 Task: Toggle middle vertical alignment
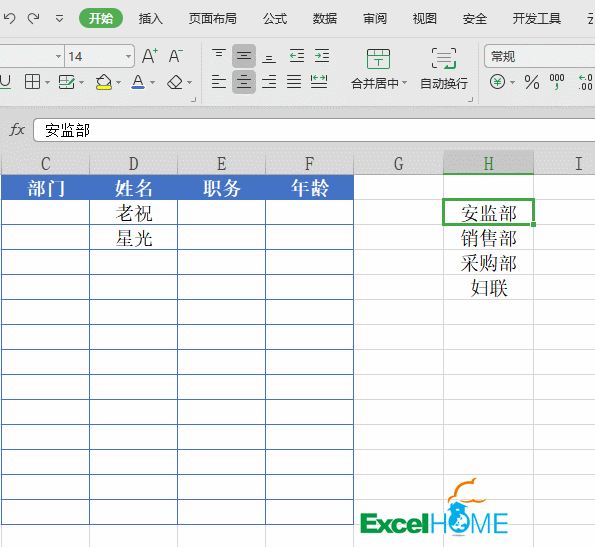(244, 56)
